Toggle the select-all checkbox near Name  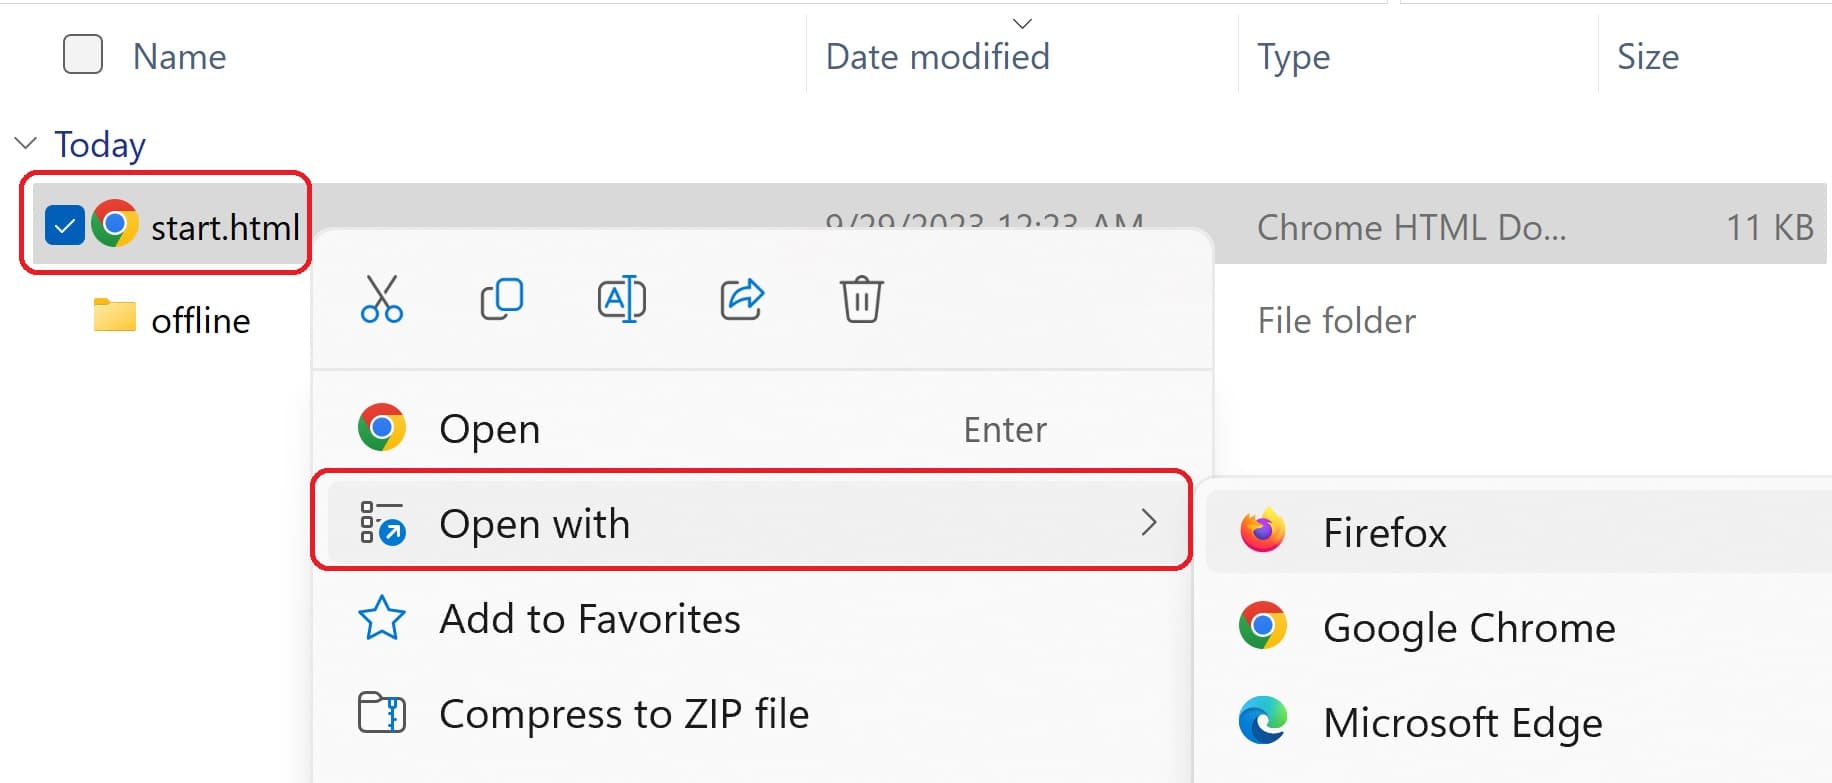83,55
